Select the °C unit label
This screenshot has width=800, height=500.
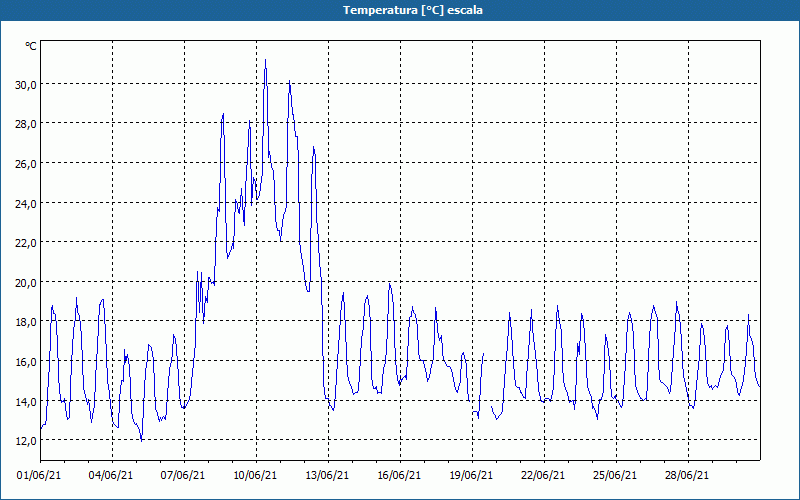(31, 46)
